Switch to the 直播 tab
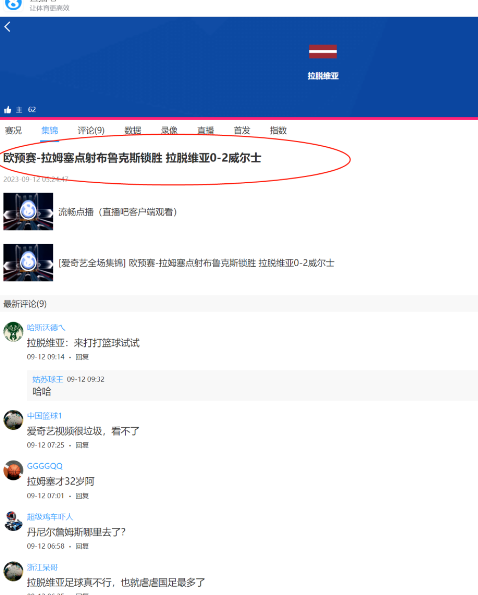The width and height of the screenshot is (478, 595). point(206,130)
